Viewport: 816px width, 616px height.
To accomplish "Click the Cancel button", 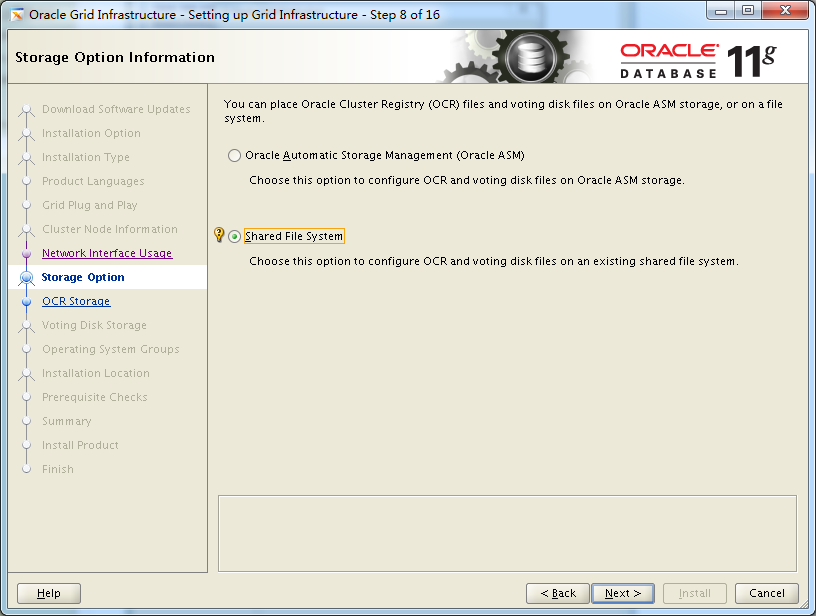I will tap(767, 593).
